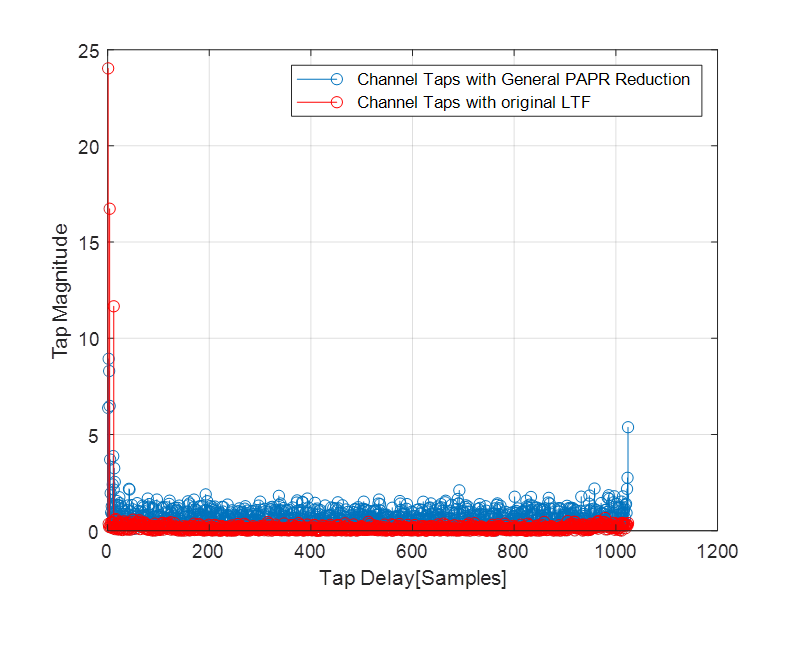Click the red legend line marker
792x656 pixels.
coord(336,103)
